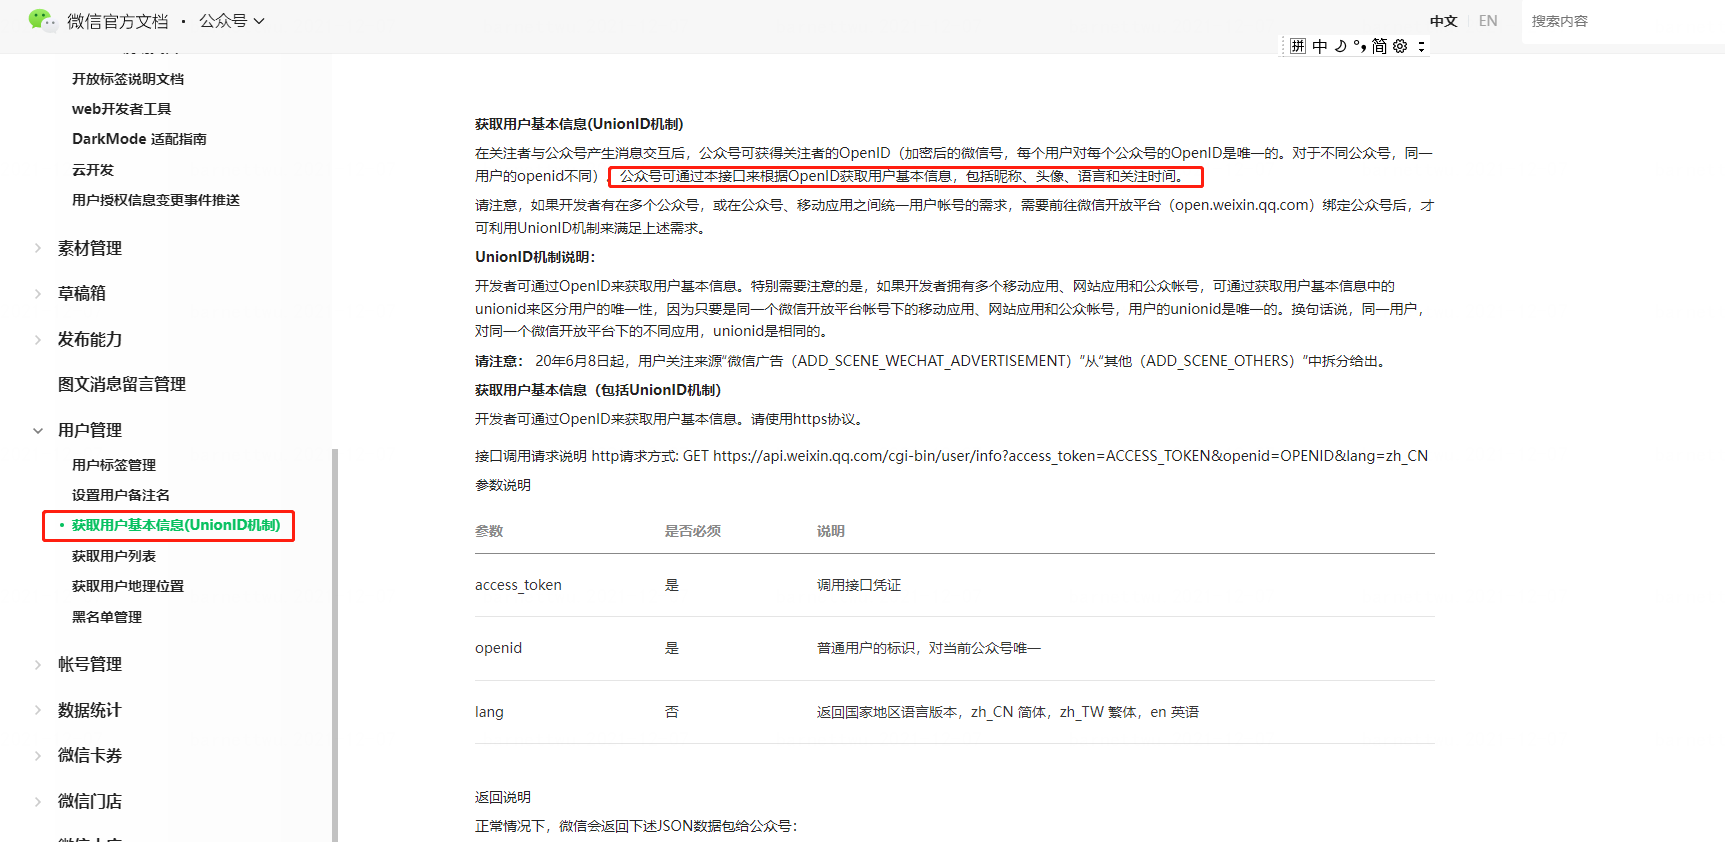Toggle the IME punctuation mode icon
The image size is (1725, 842).
tap(1360, 46)
